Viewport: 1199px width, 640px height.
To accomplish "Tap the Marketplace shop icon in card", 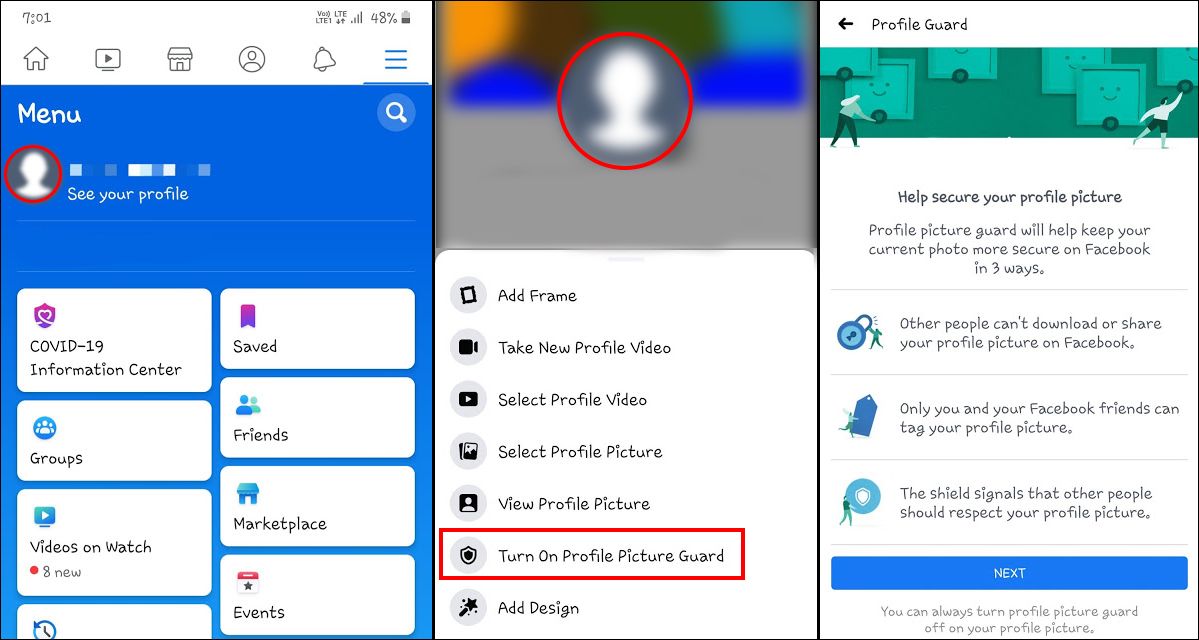I will click(248, 494).
